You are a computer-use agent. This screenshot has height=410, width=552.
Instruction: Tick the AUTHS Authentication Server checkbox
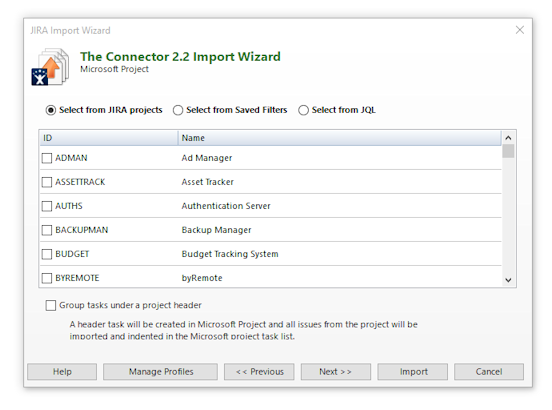pos(47,206)
